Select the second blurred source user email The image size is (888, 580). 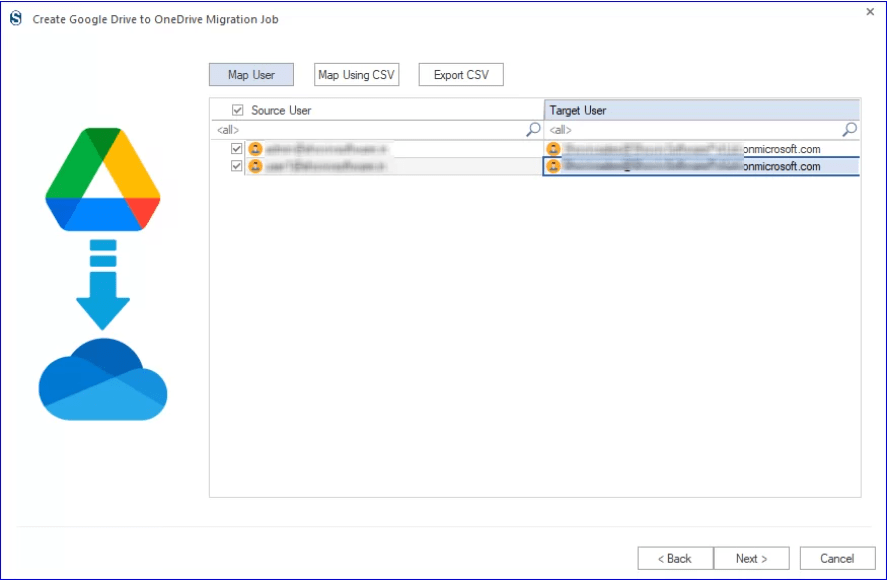click(x=326, y=166)
